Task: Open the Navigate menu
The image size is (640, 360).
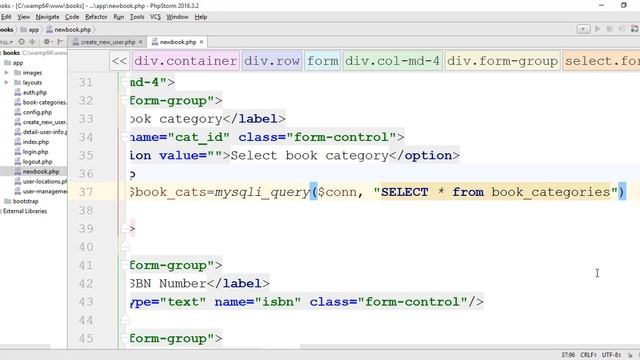Action: tap(47, 17)
